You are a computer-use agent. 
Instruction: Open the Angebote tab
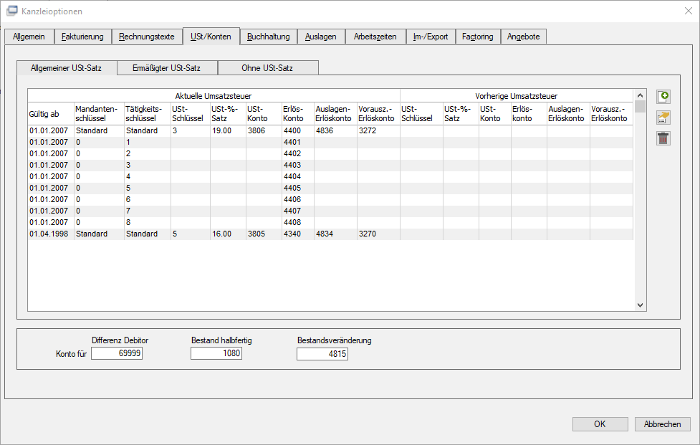tap(524, 37)
